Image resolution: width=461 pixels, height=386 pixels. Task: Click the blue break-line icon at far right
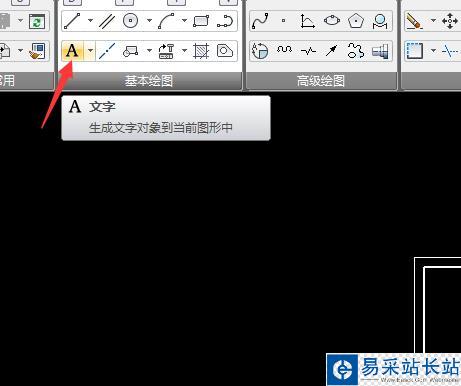pos(450,51)
